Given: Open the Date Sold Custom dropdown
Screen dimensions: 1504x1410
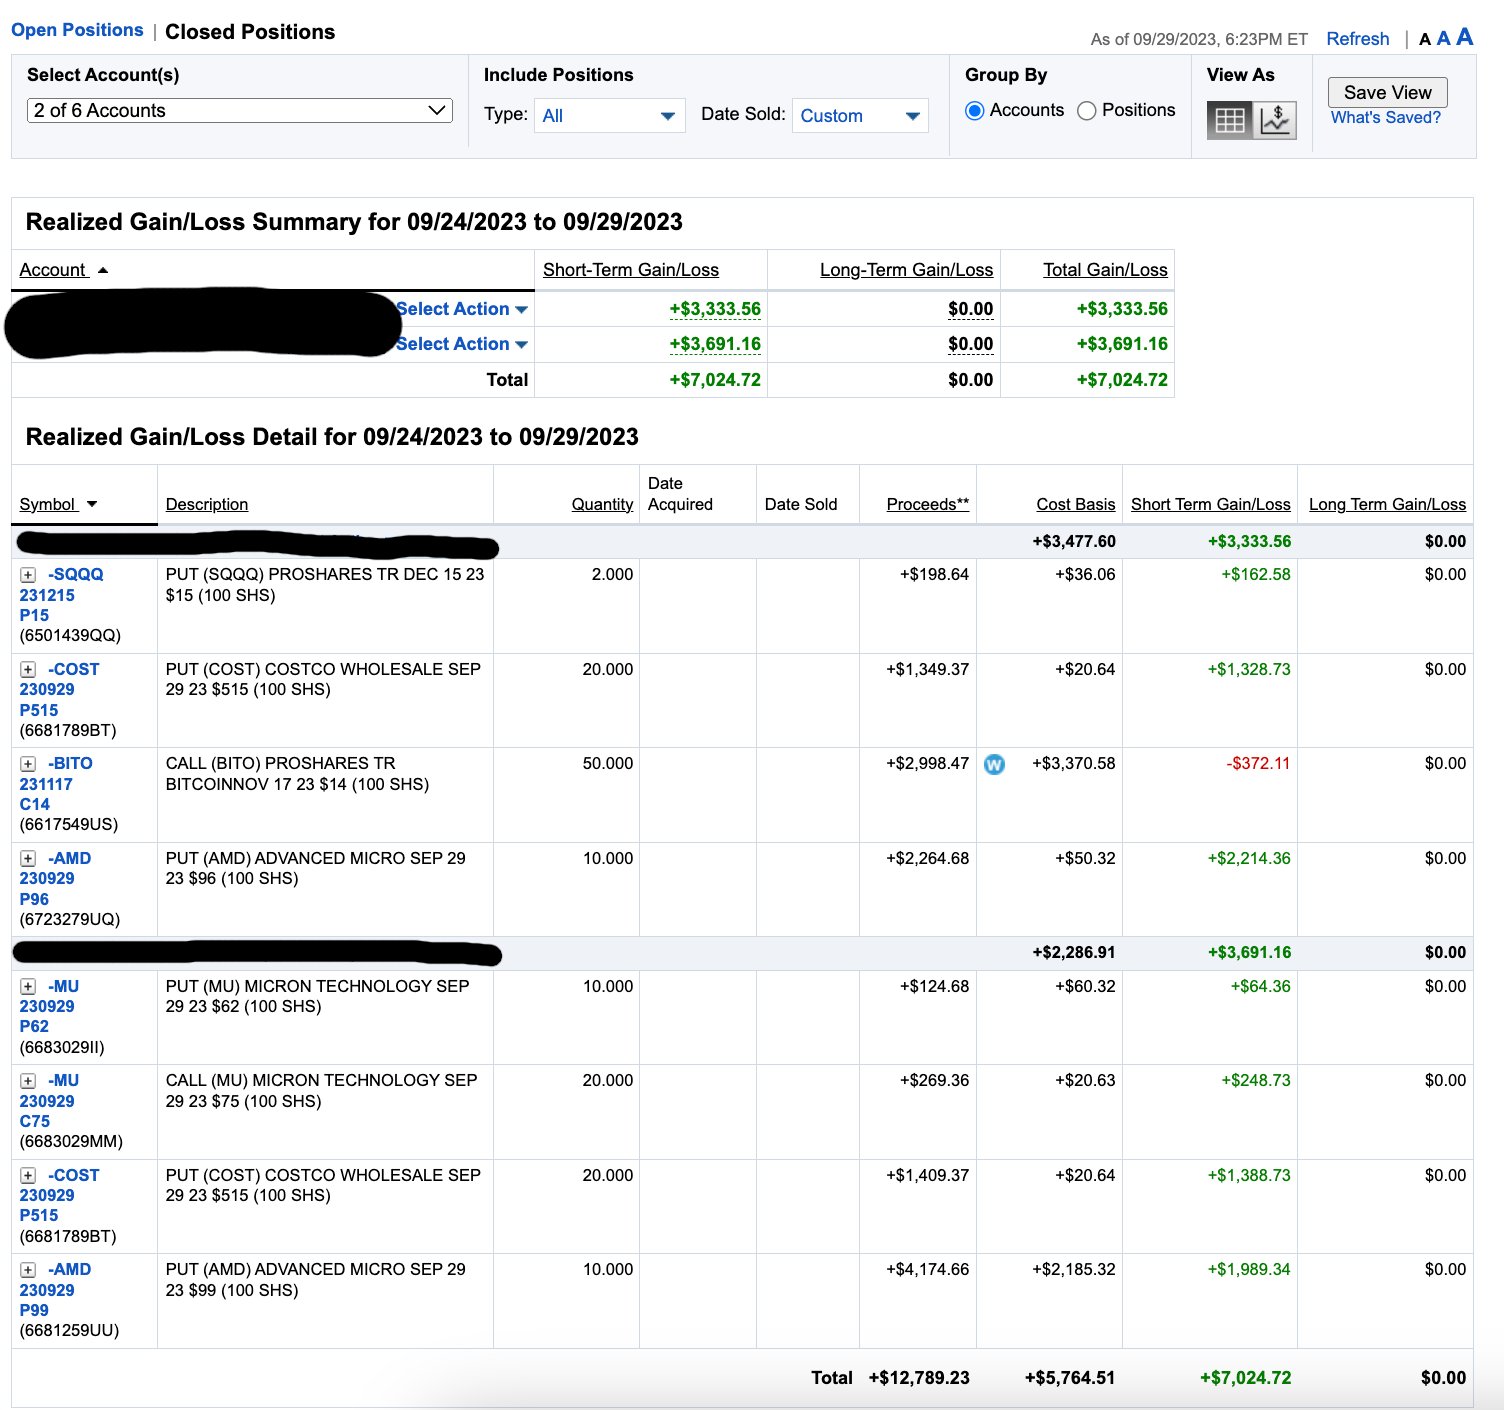Looking at the screenshot, I should point(859,116).
